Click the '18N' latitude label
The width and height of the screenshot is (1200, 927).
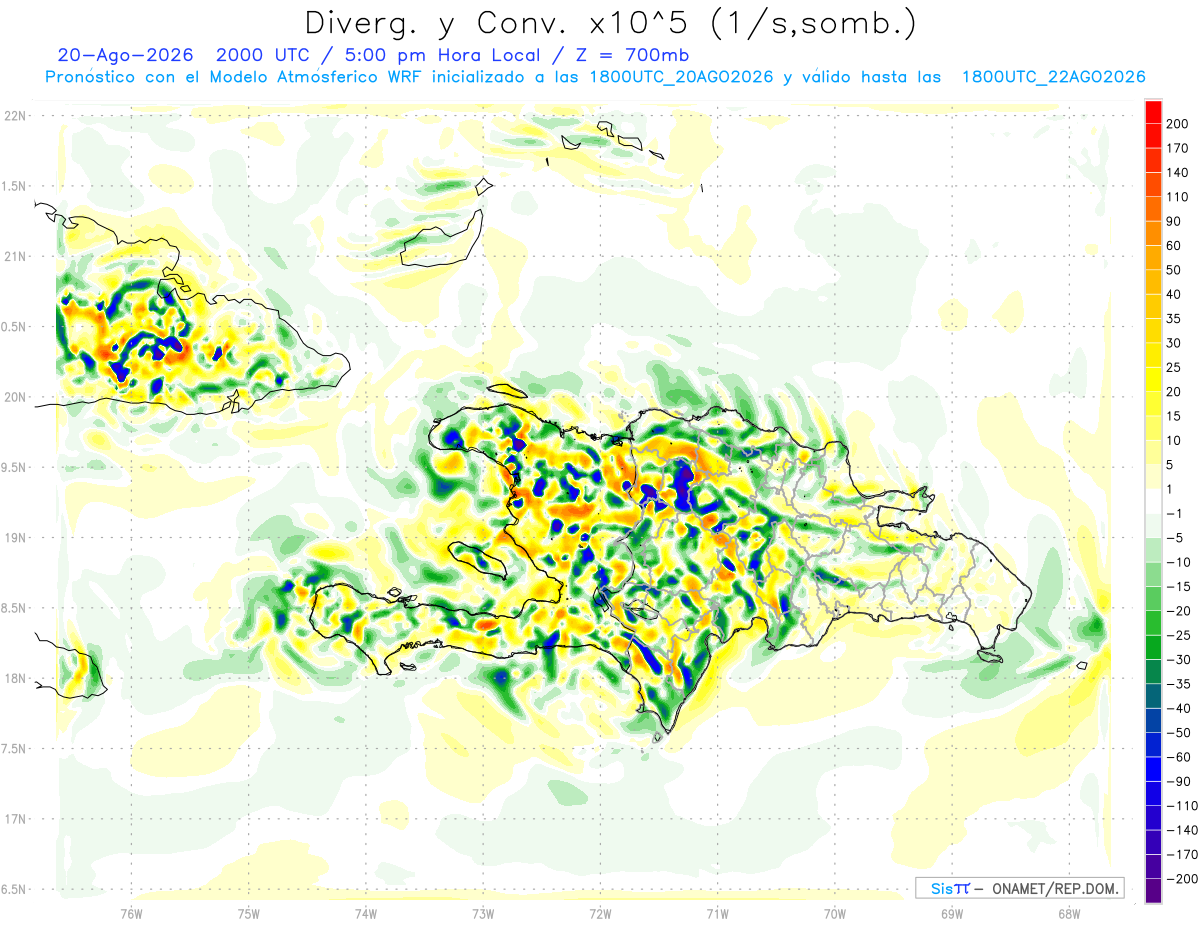[15, 678]
